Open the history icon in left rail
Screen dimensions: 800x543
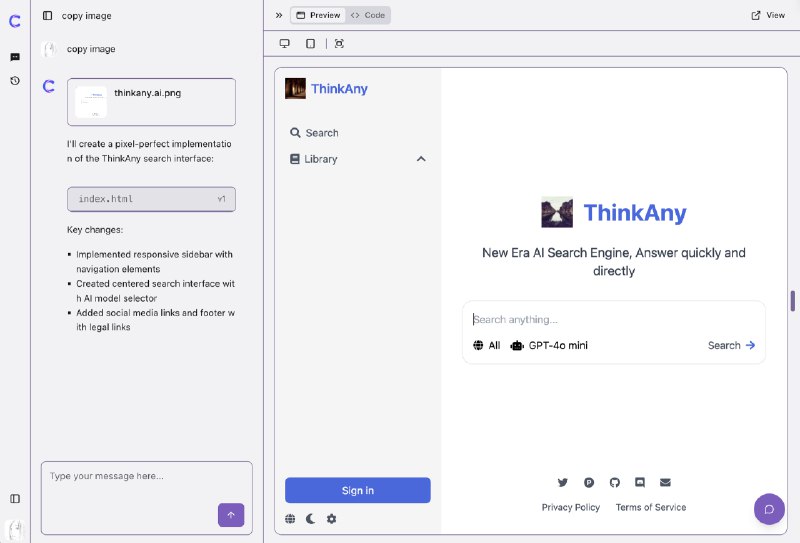pos(15,81)
